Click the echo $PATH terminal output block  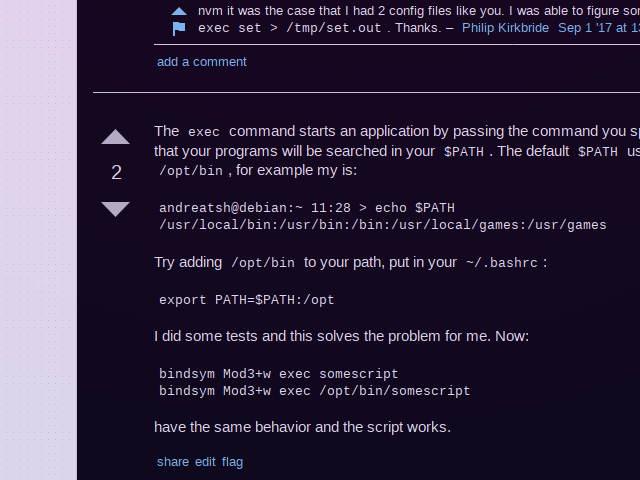[x=382, y=216]
